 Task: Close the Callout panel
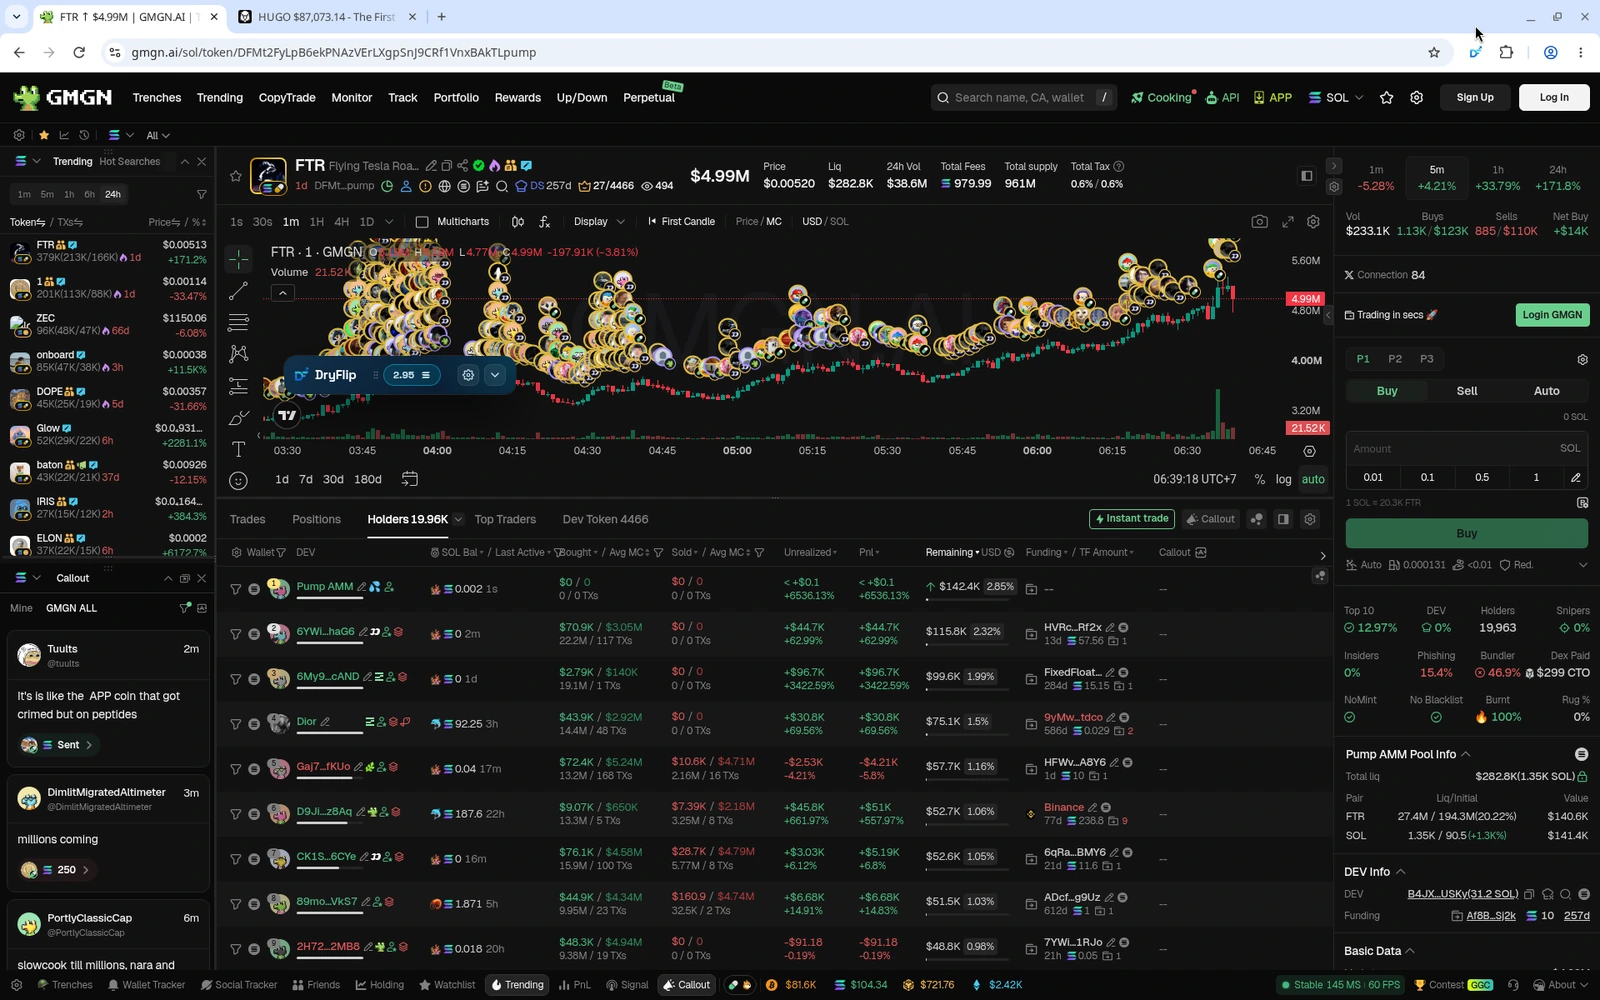[201, 578]
